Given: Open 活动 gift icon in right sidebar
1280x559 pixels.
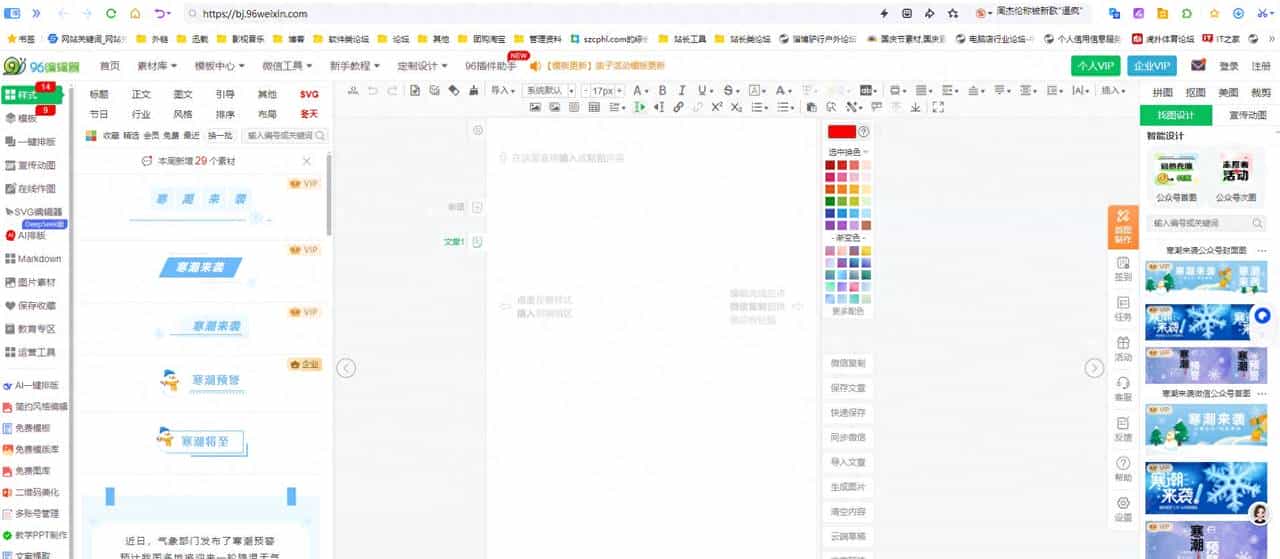Looking at the screenshot, I should click(1123, 349).
